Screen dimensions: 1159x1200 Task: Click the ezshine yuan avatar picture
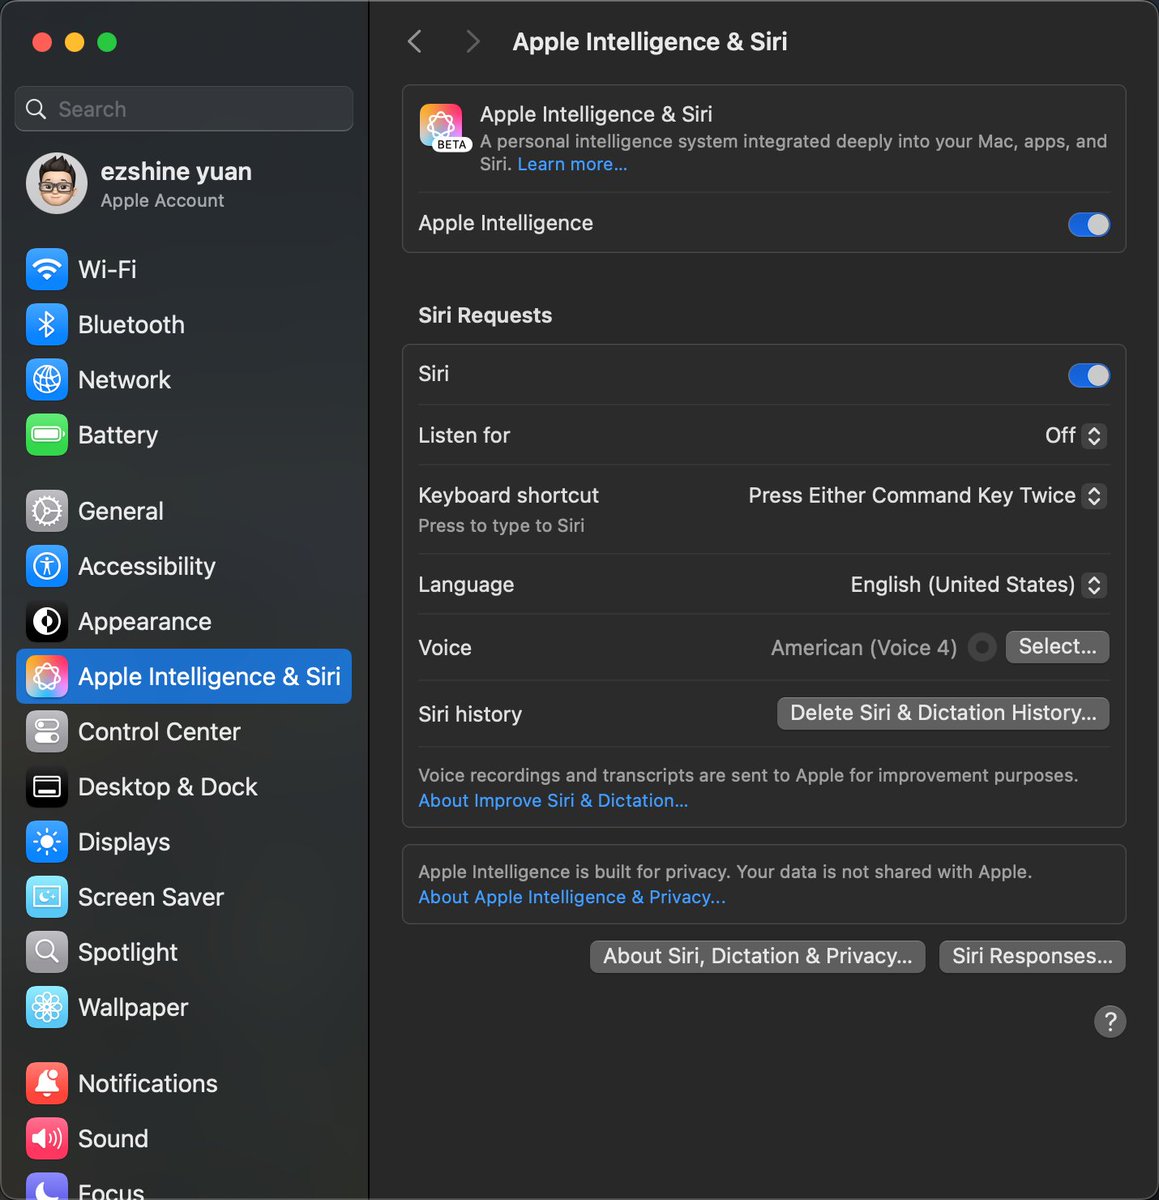[56, 183]
